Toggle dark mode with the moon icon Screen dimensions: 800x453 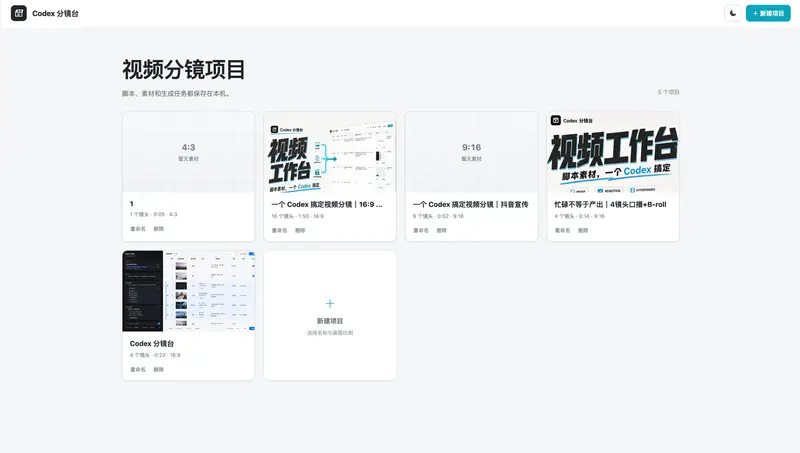click(733, 13)
